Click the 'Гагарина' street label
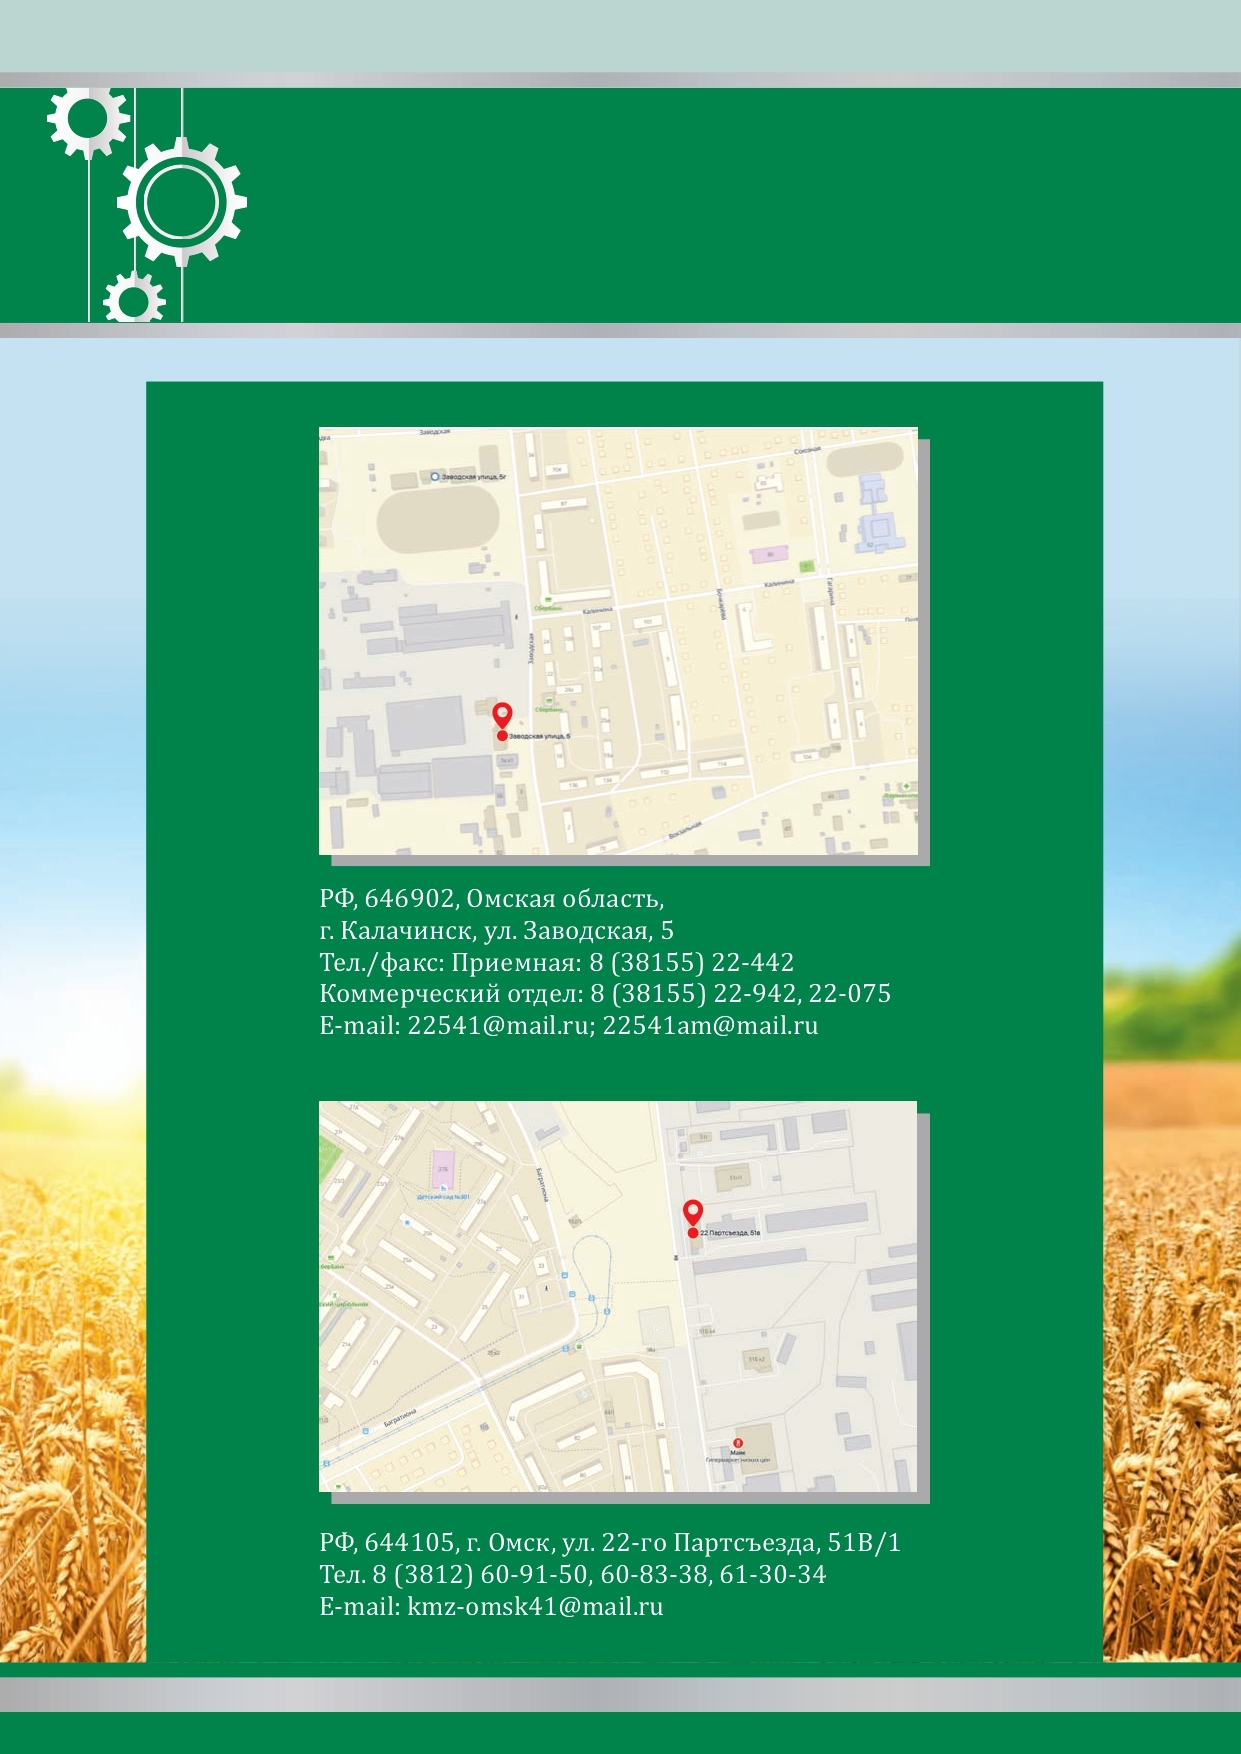The height and width of the screenshot is (1754, 1241). [x=830, y=591]
